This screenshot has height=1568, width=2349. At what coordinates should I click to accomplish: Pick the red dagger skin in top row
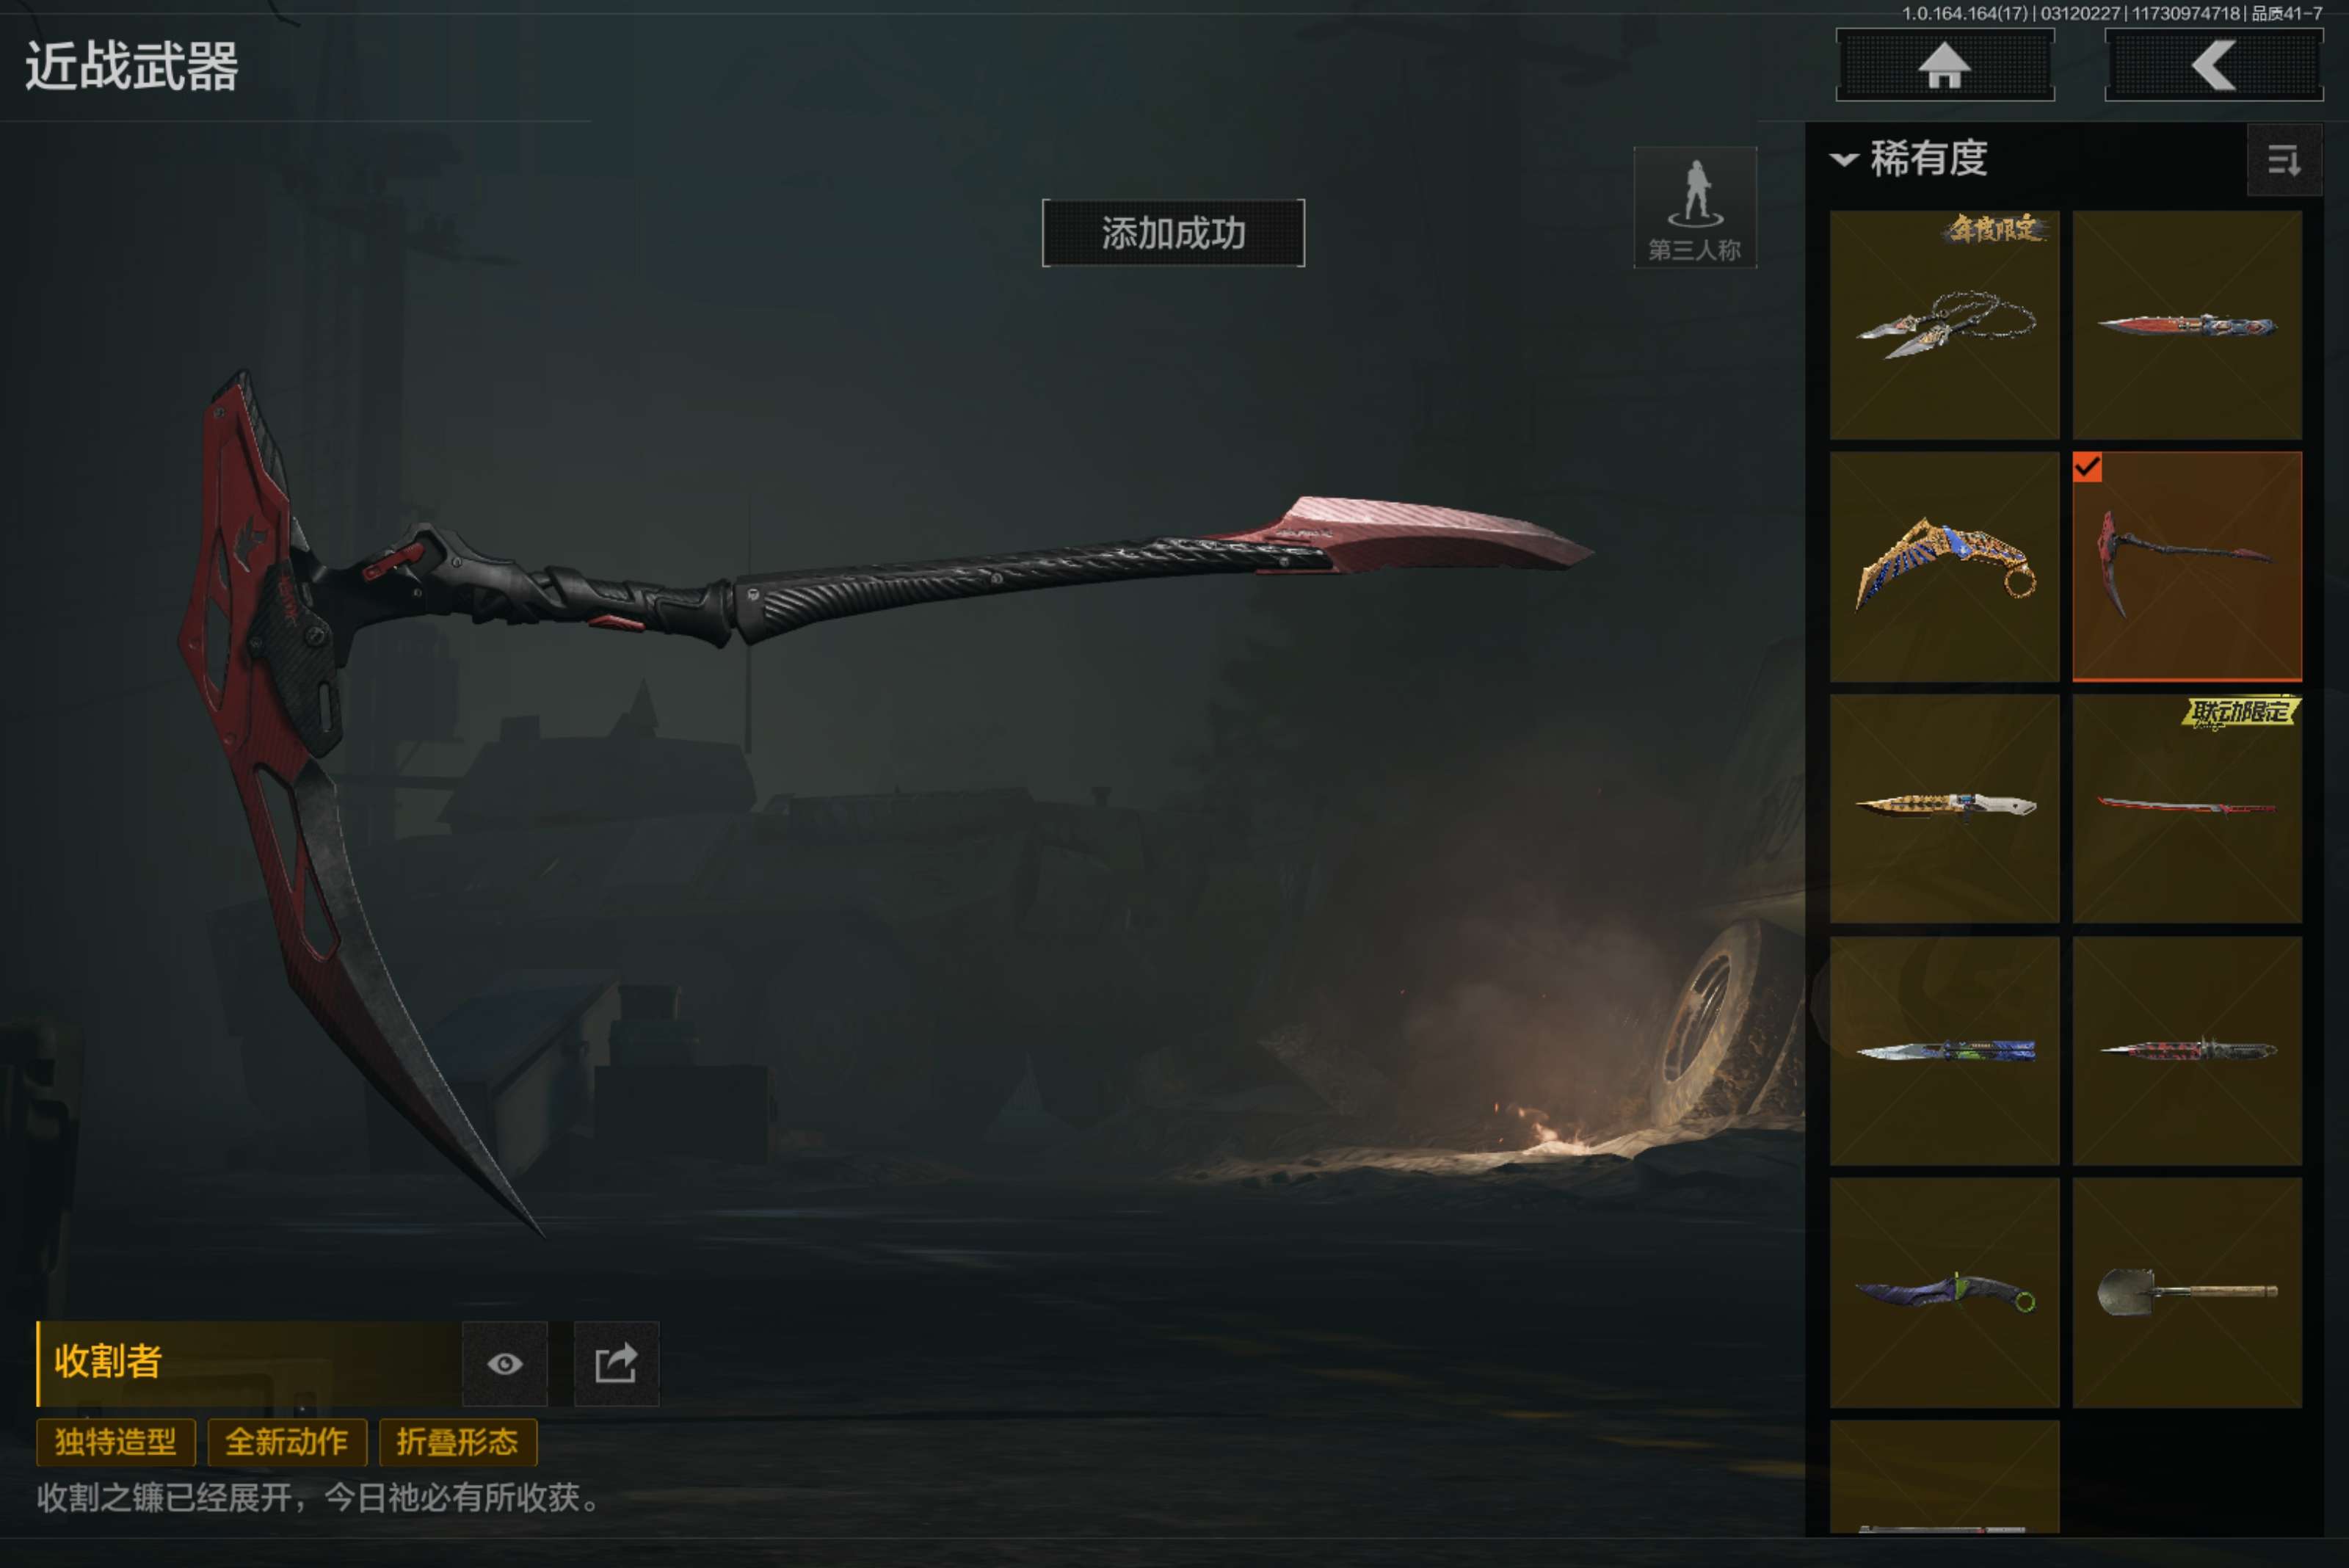[2187, 325]
